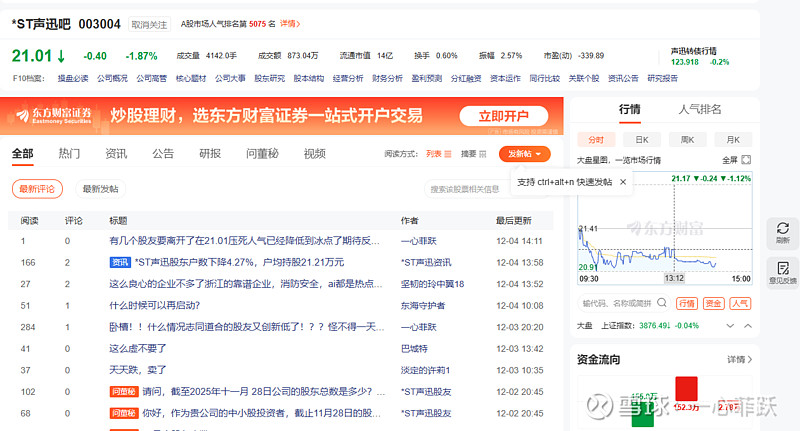
Task: Open 详情 next to 资金流向
Action: [x=736, y=359]
